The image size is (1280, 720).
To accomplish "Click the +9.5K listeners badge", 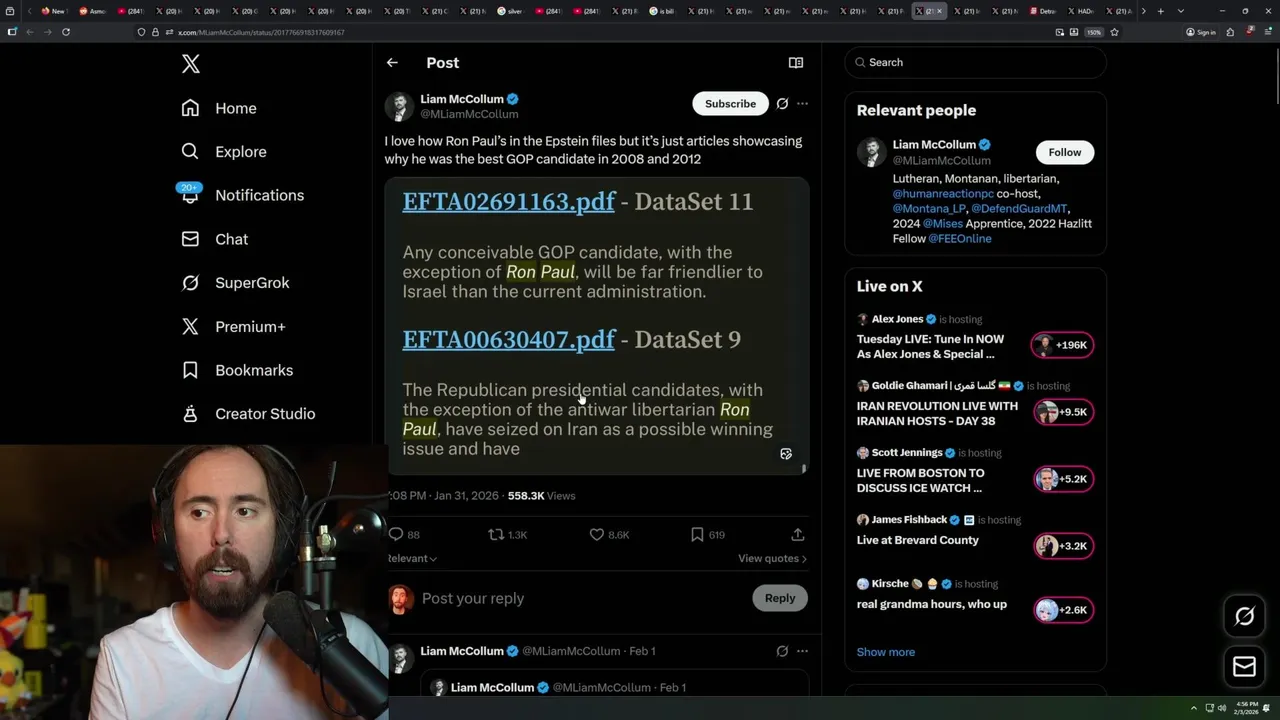I will click(1064, 412).
